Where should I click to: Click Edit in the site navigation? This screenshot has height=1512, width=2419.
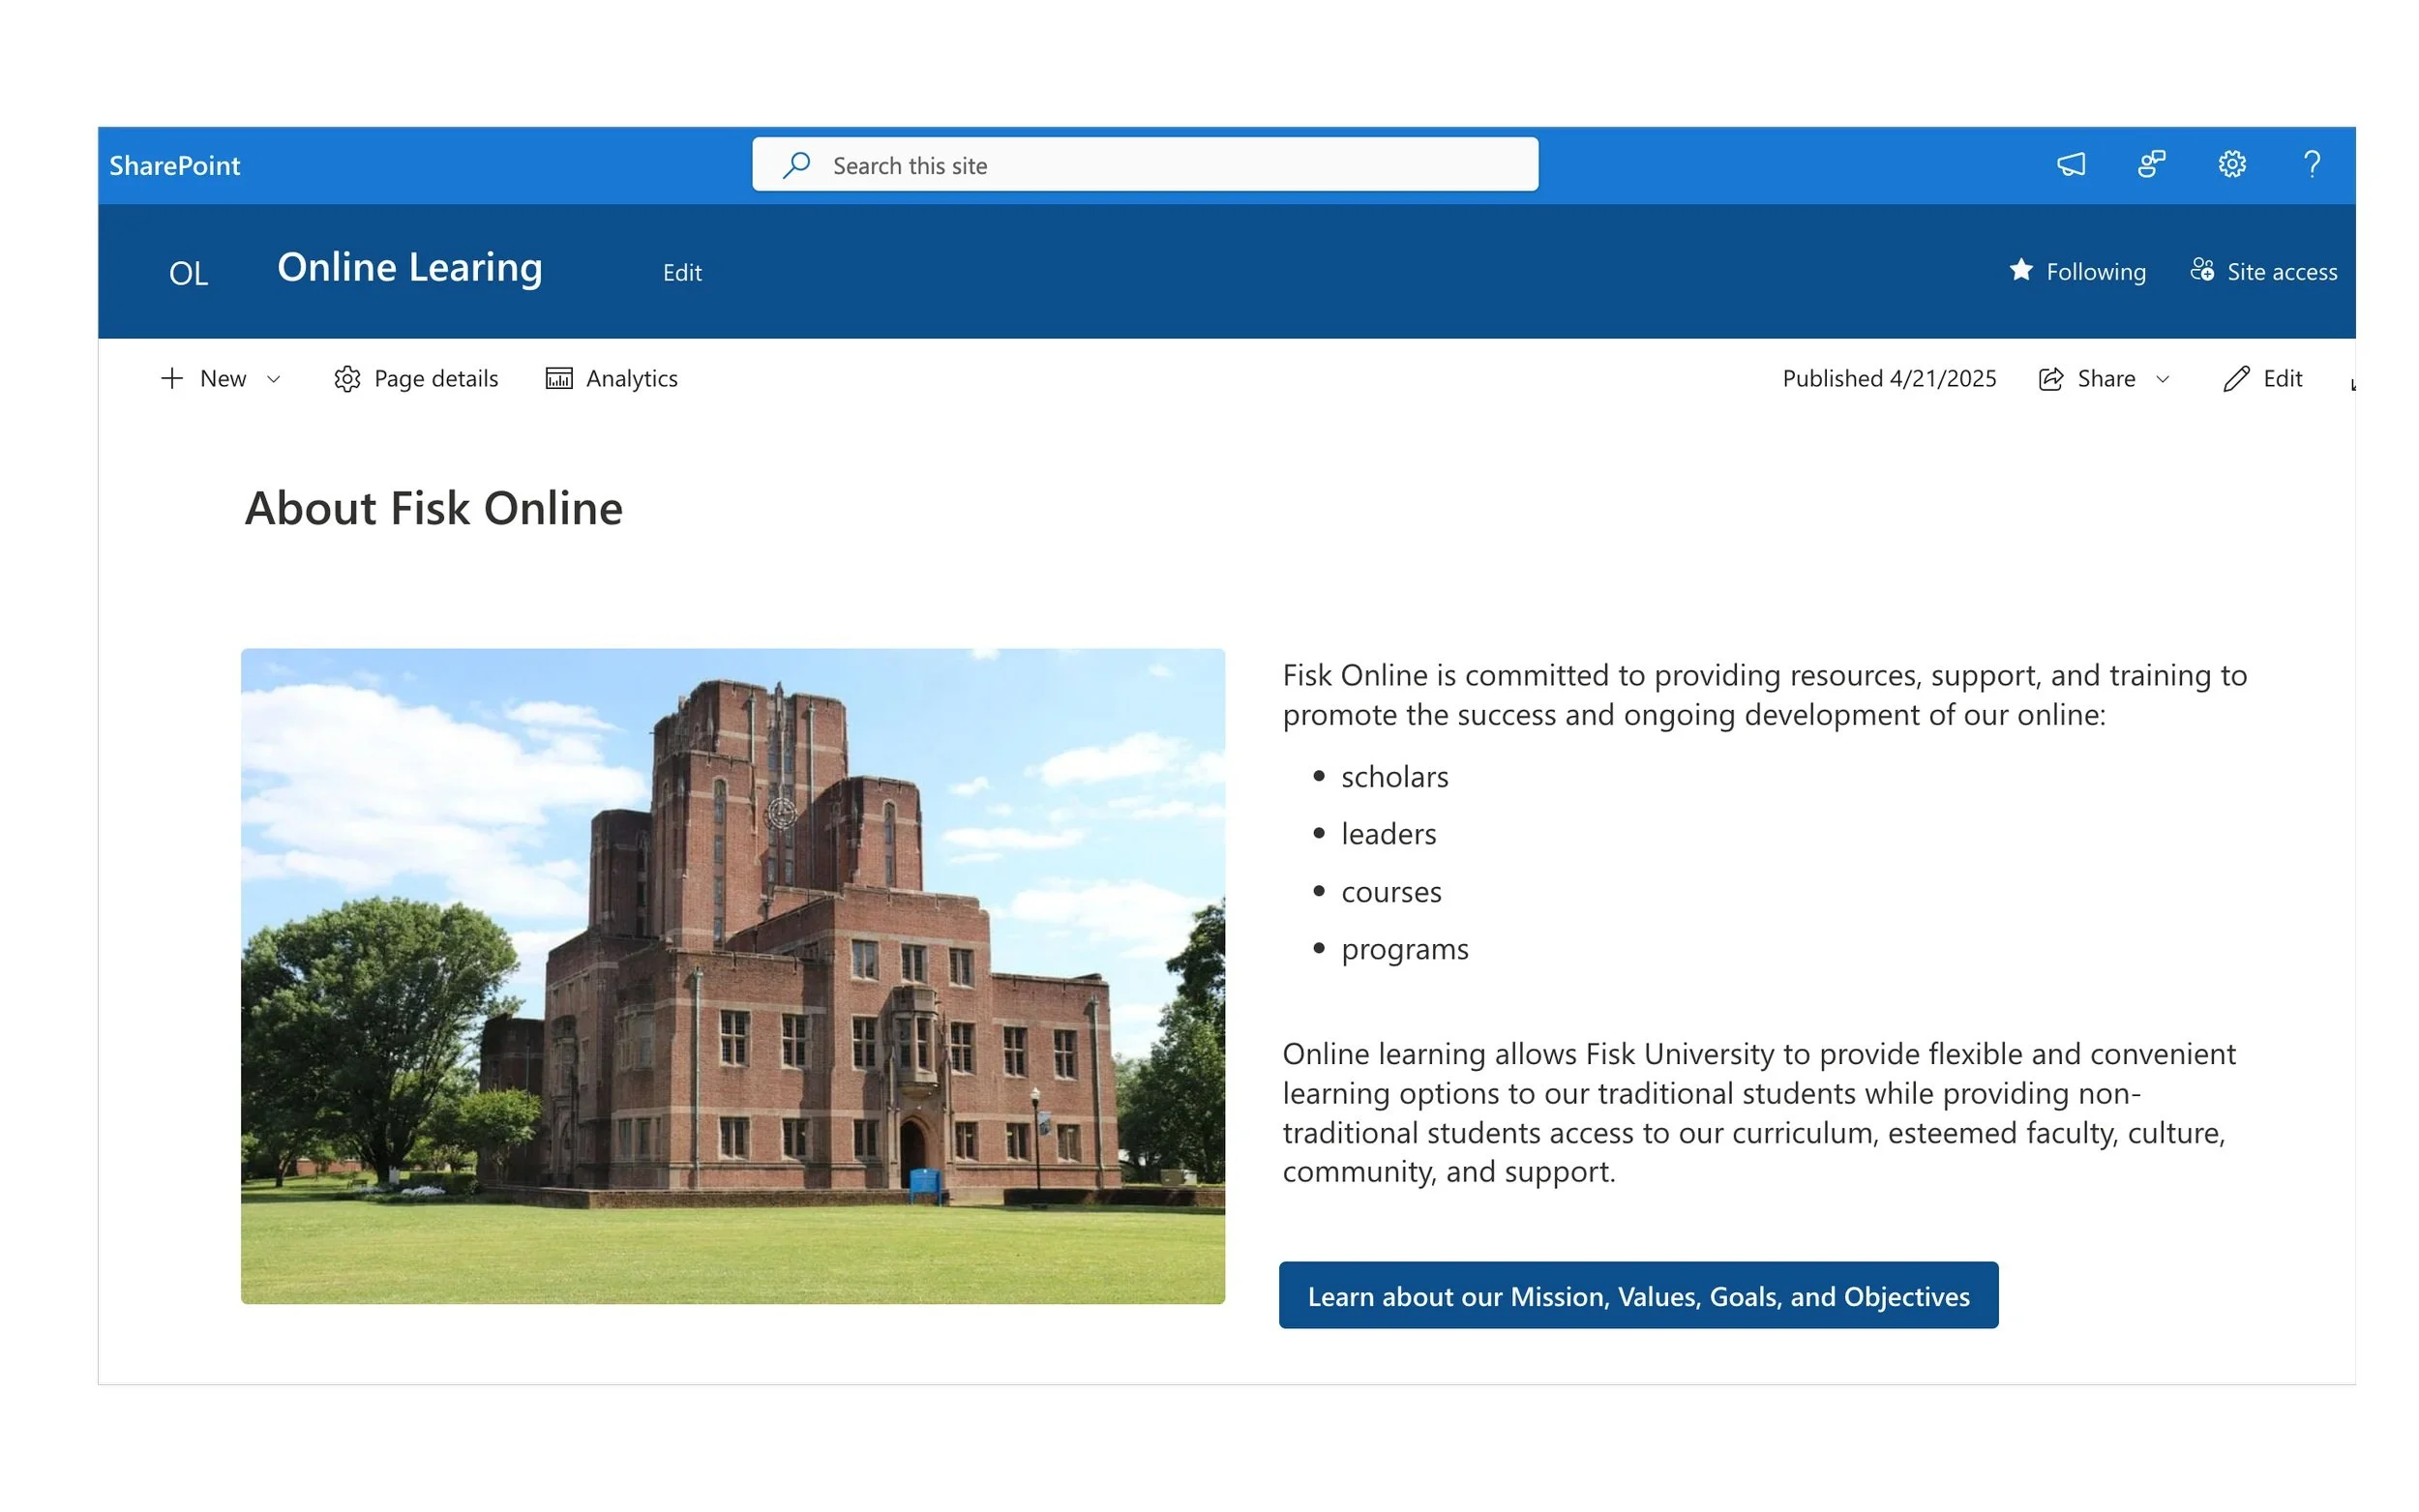tap(682, 273)
